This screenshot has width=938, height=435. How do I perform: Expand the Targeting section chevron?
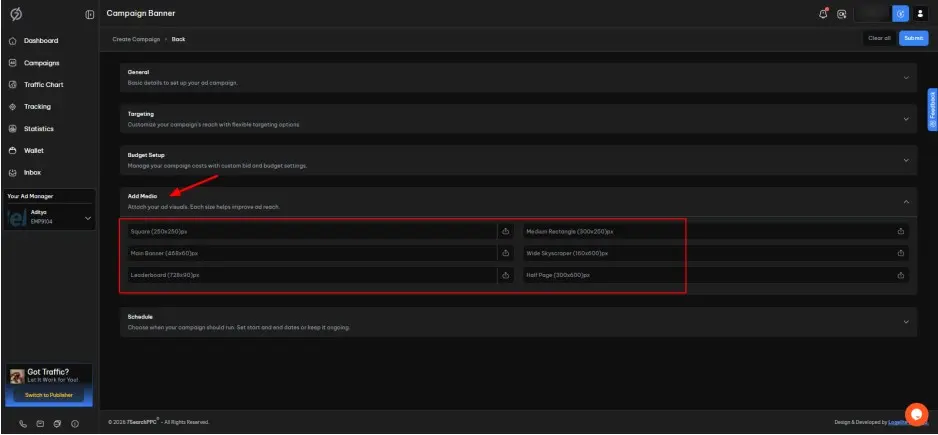pyautogui.click(x=906, y=119)
